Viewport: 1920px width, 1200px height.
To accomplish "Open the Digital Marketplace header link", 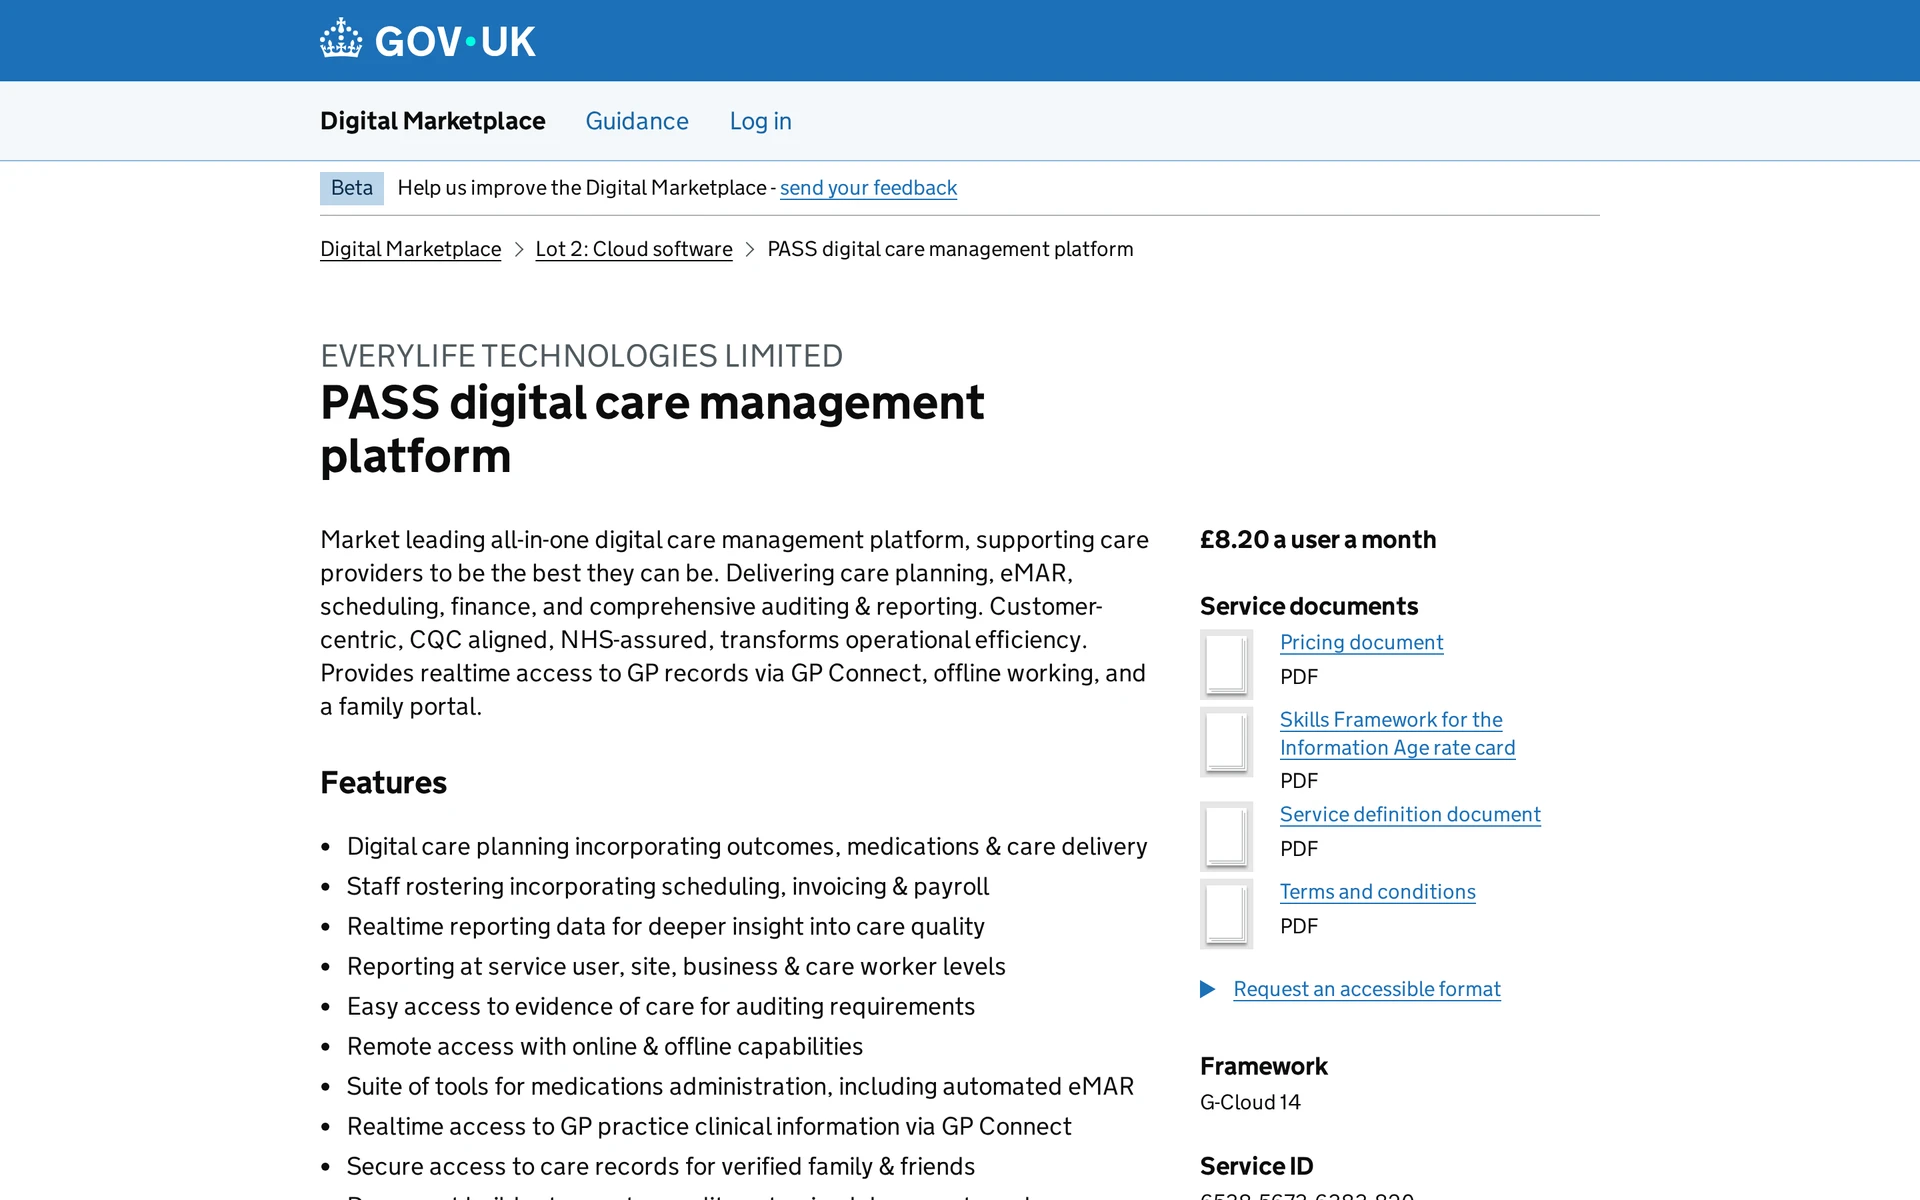I will (x=432, y=121).
